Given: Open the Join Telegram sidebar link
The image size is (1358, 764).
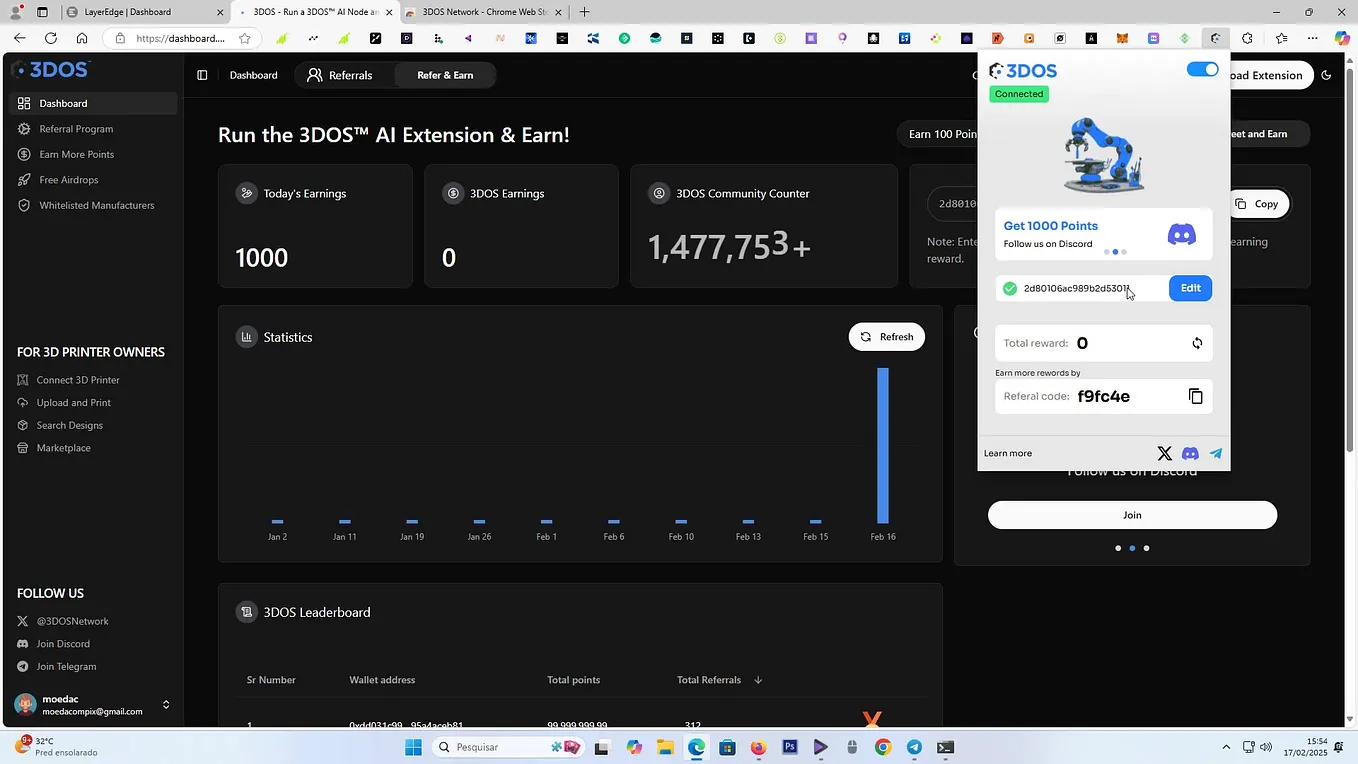Looking at the screenshot, I should point(67,667).
